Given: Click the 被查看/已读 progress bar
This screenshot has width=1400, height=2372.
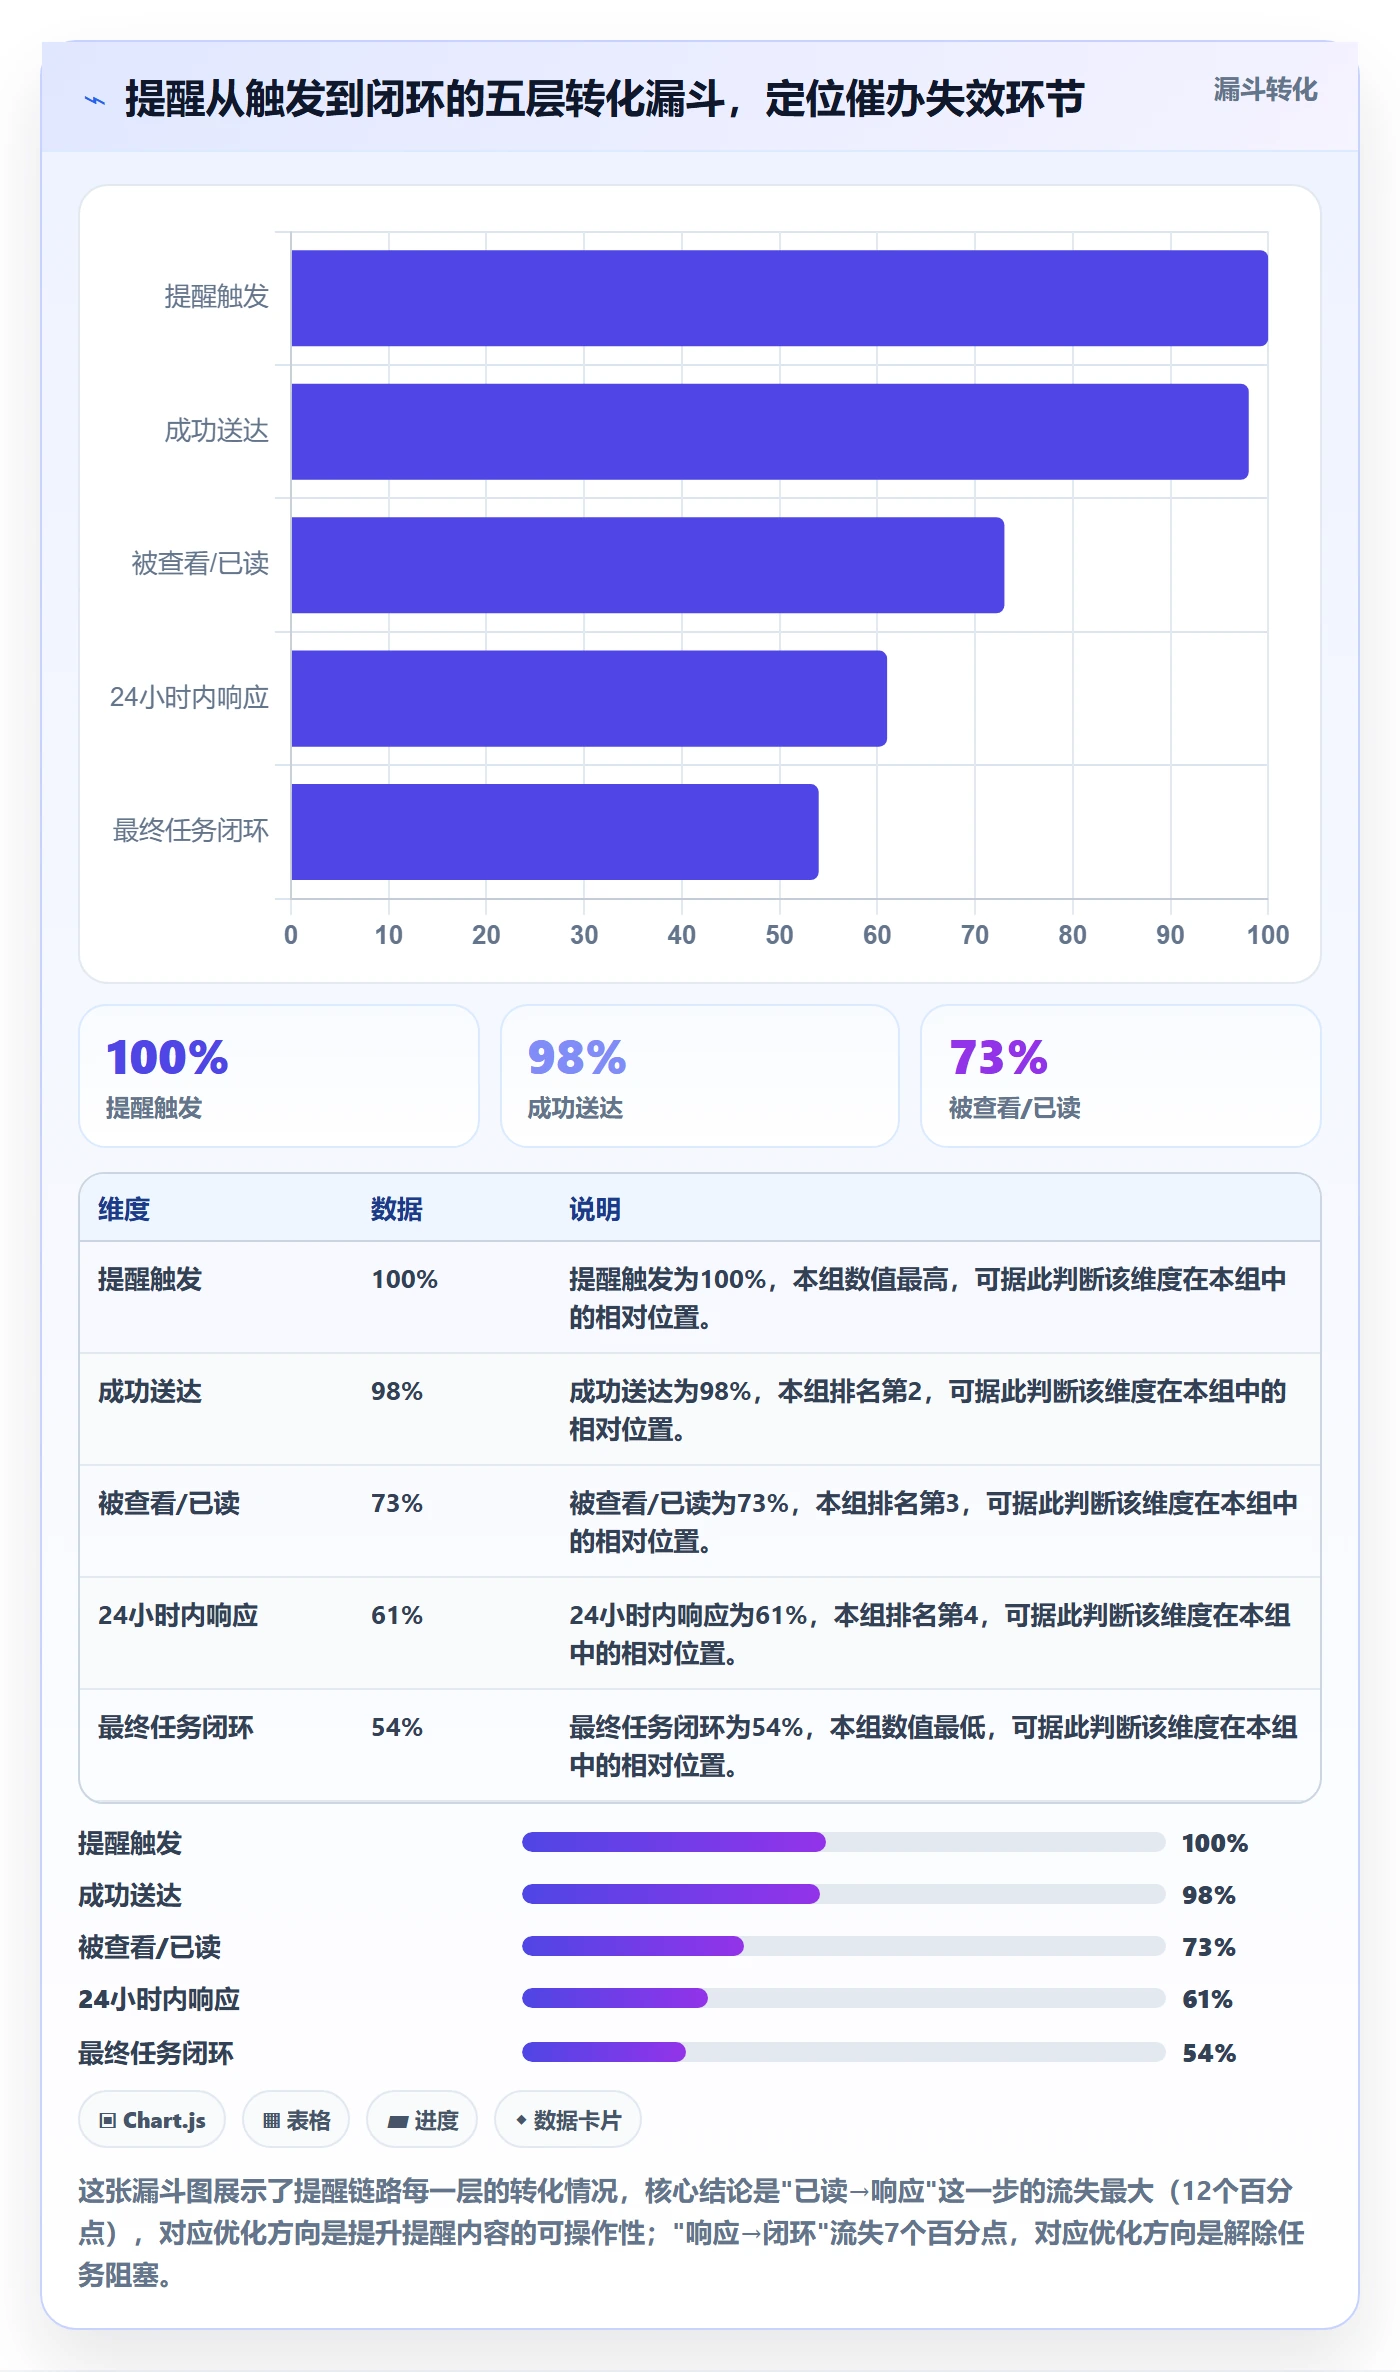Looking at the screenshot, I should tap(844, 1946).
